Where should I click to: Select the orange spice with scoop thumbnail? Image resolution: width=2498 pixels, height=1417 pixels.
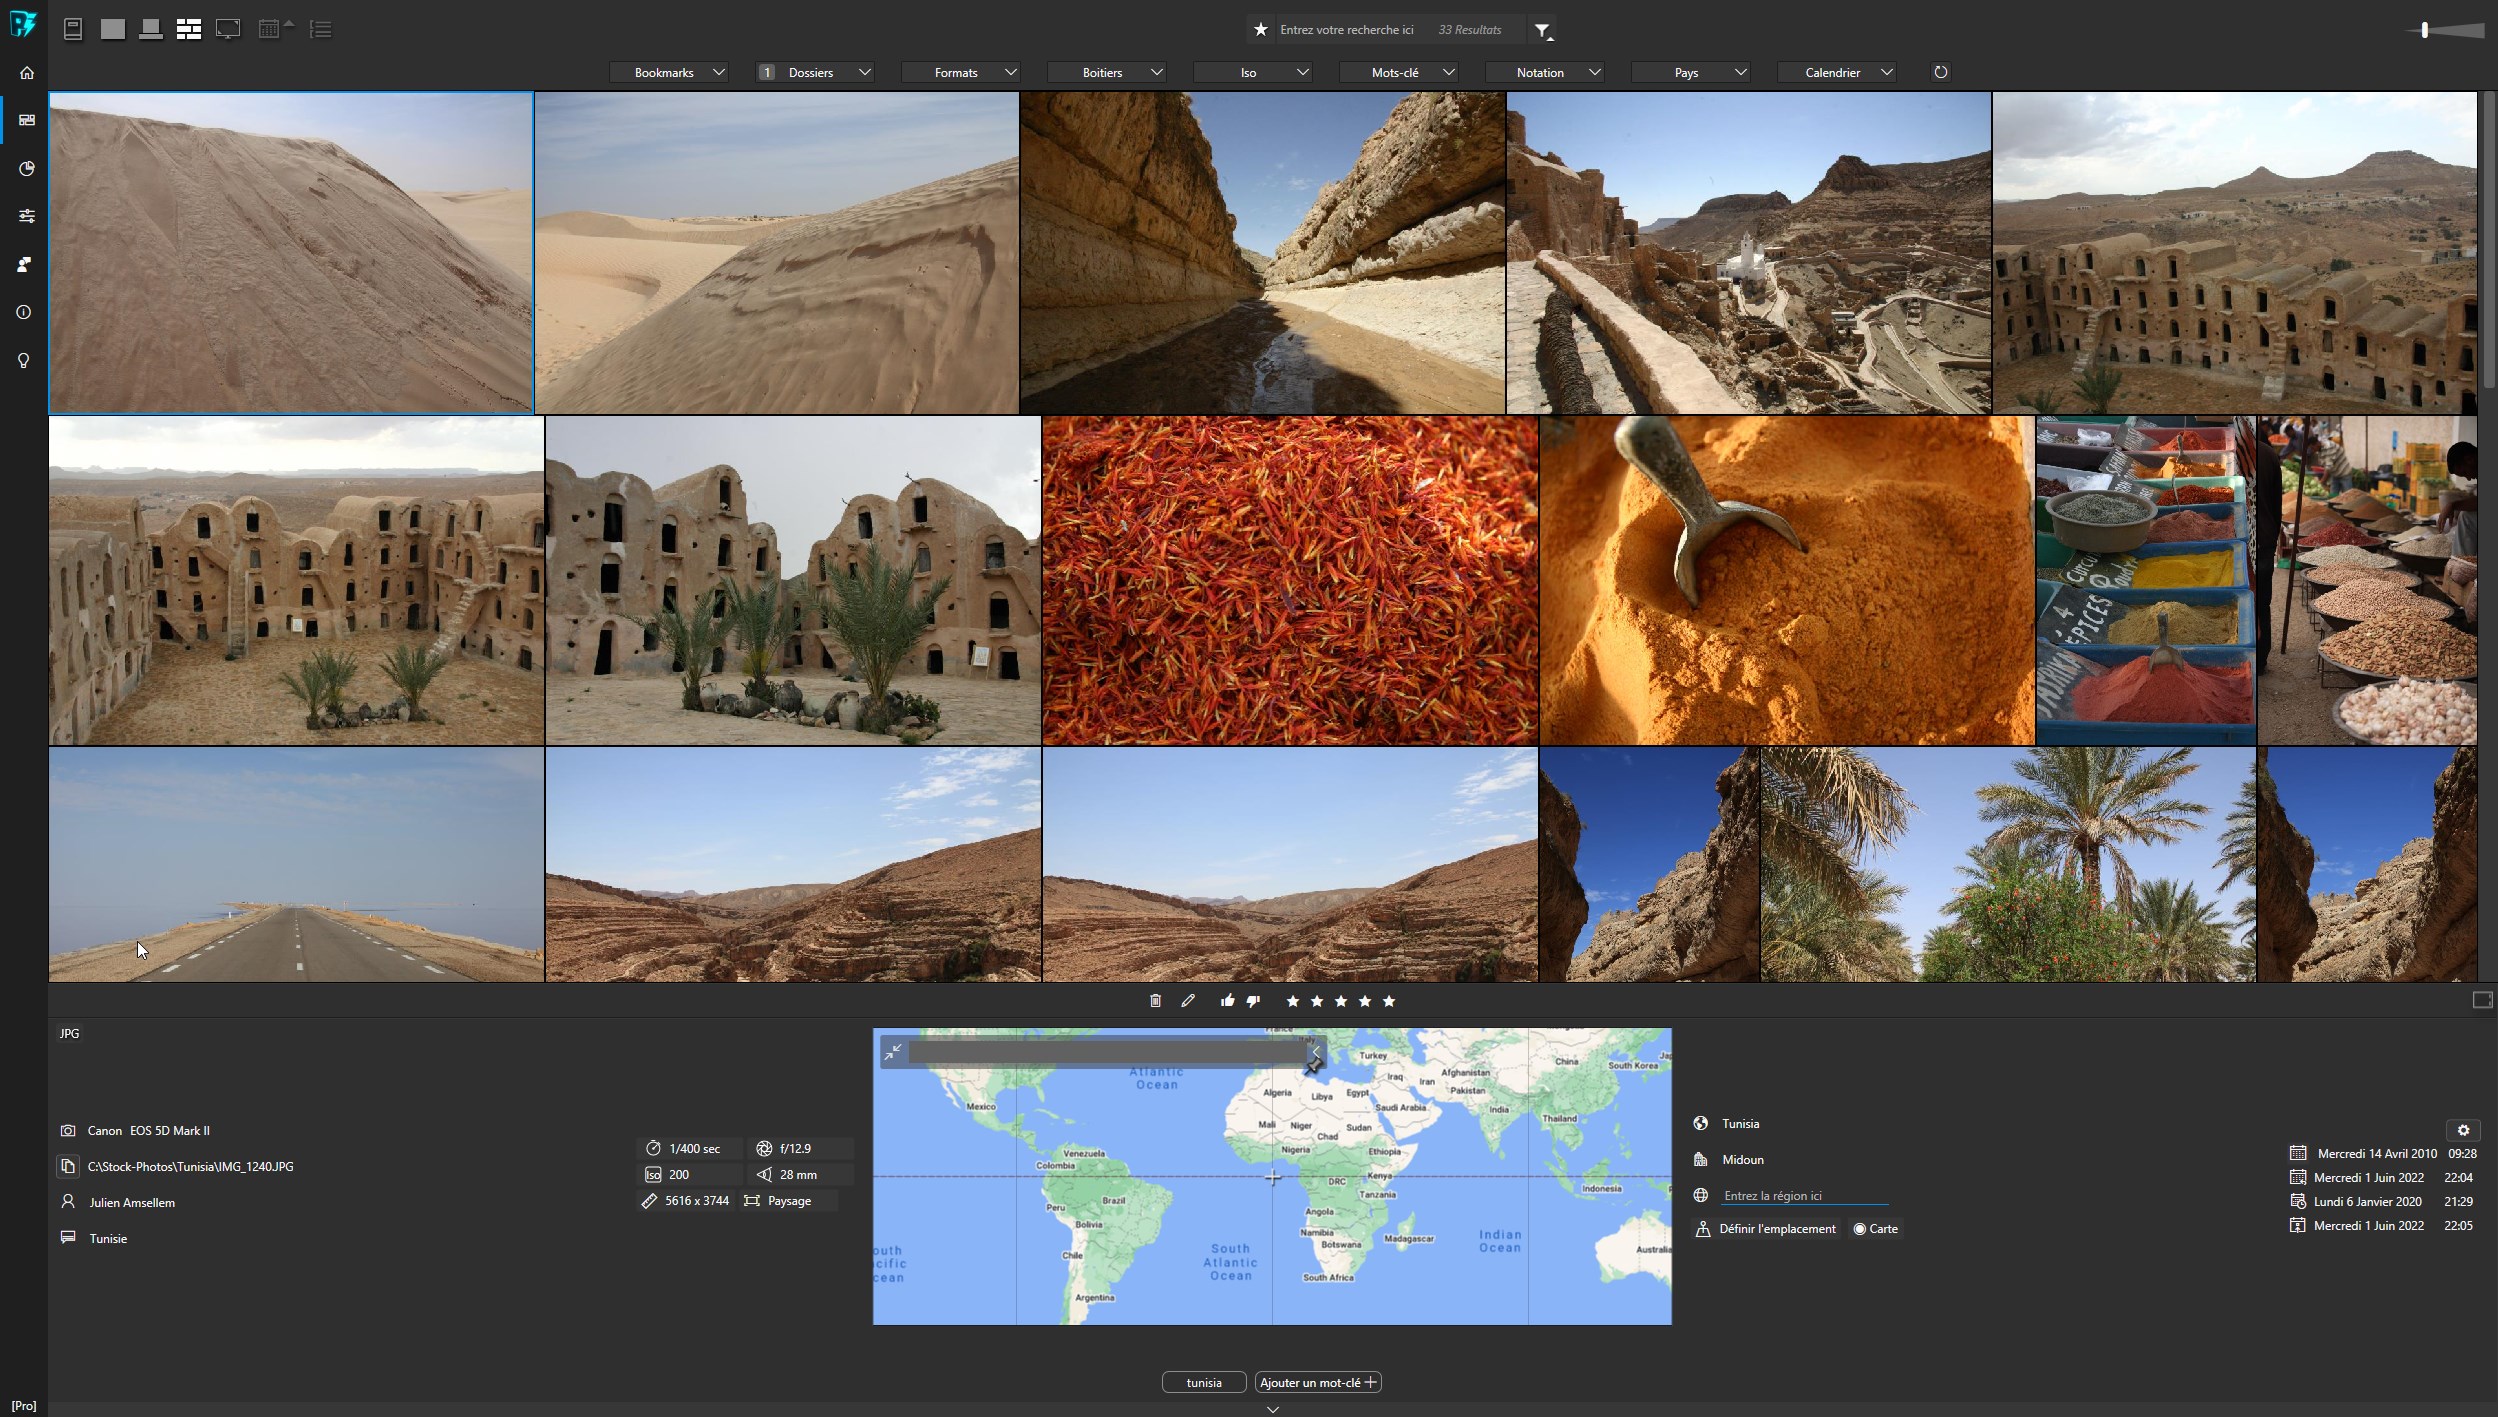[1787, 580]
